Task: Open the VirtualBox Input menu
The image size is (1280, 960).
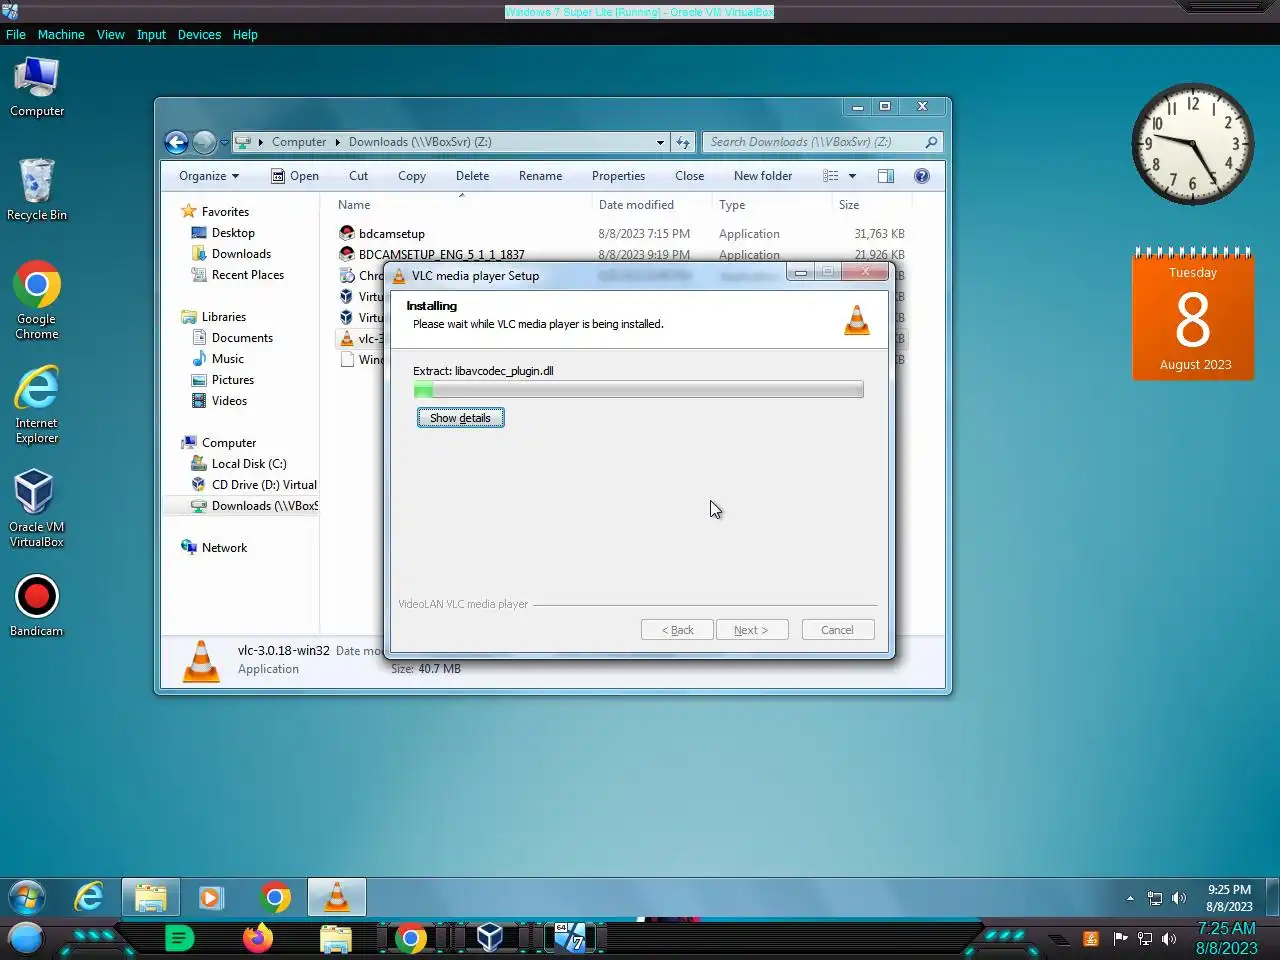Action: (151, 34)
